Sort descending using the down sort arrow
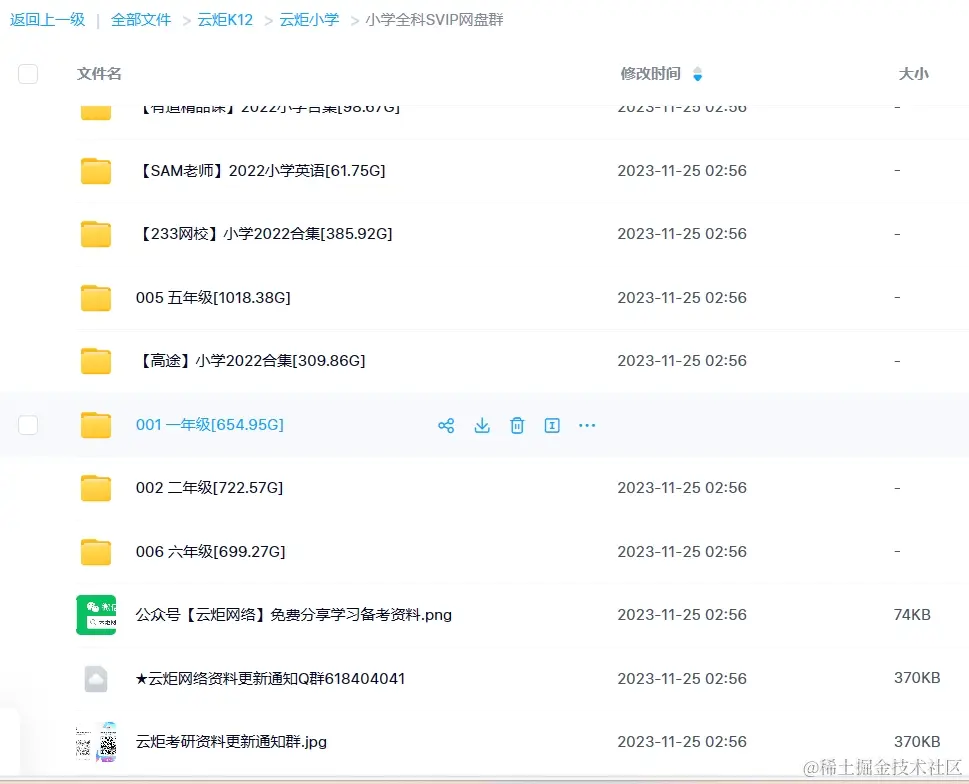The height and width of the screenshot is (784, 969). [699, 79]
